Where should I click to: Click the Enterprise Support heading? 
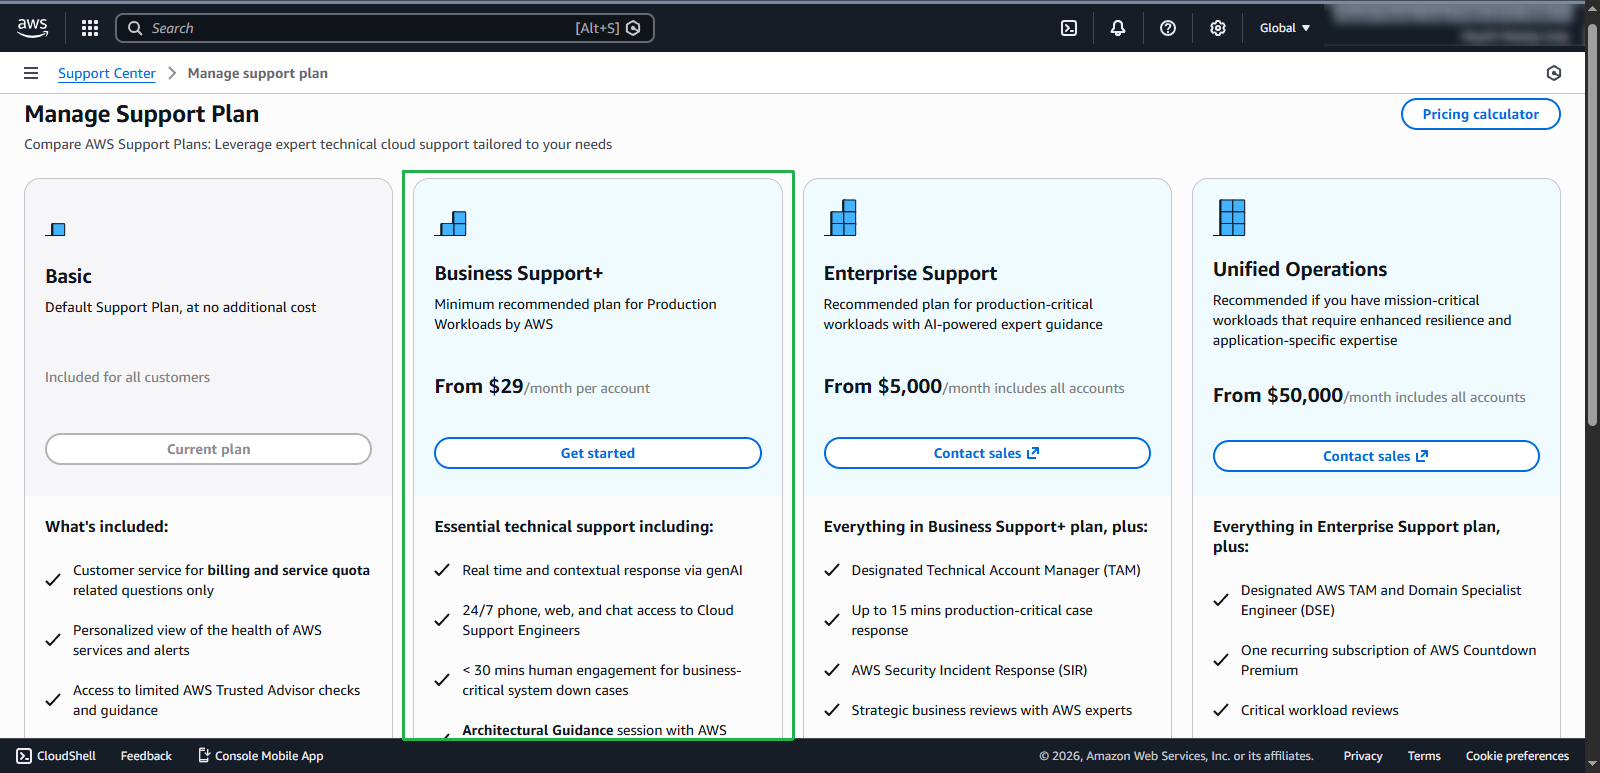(911, 273)
